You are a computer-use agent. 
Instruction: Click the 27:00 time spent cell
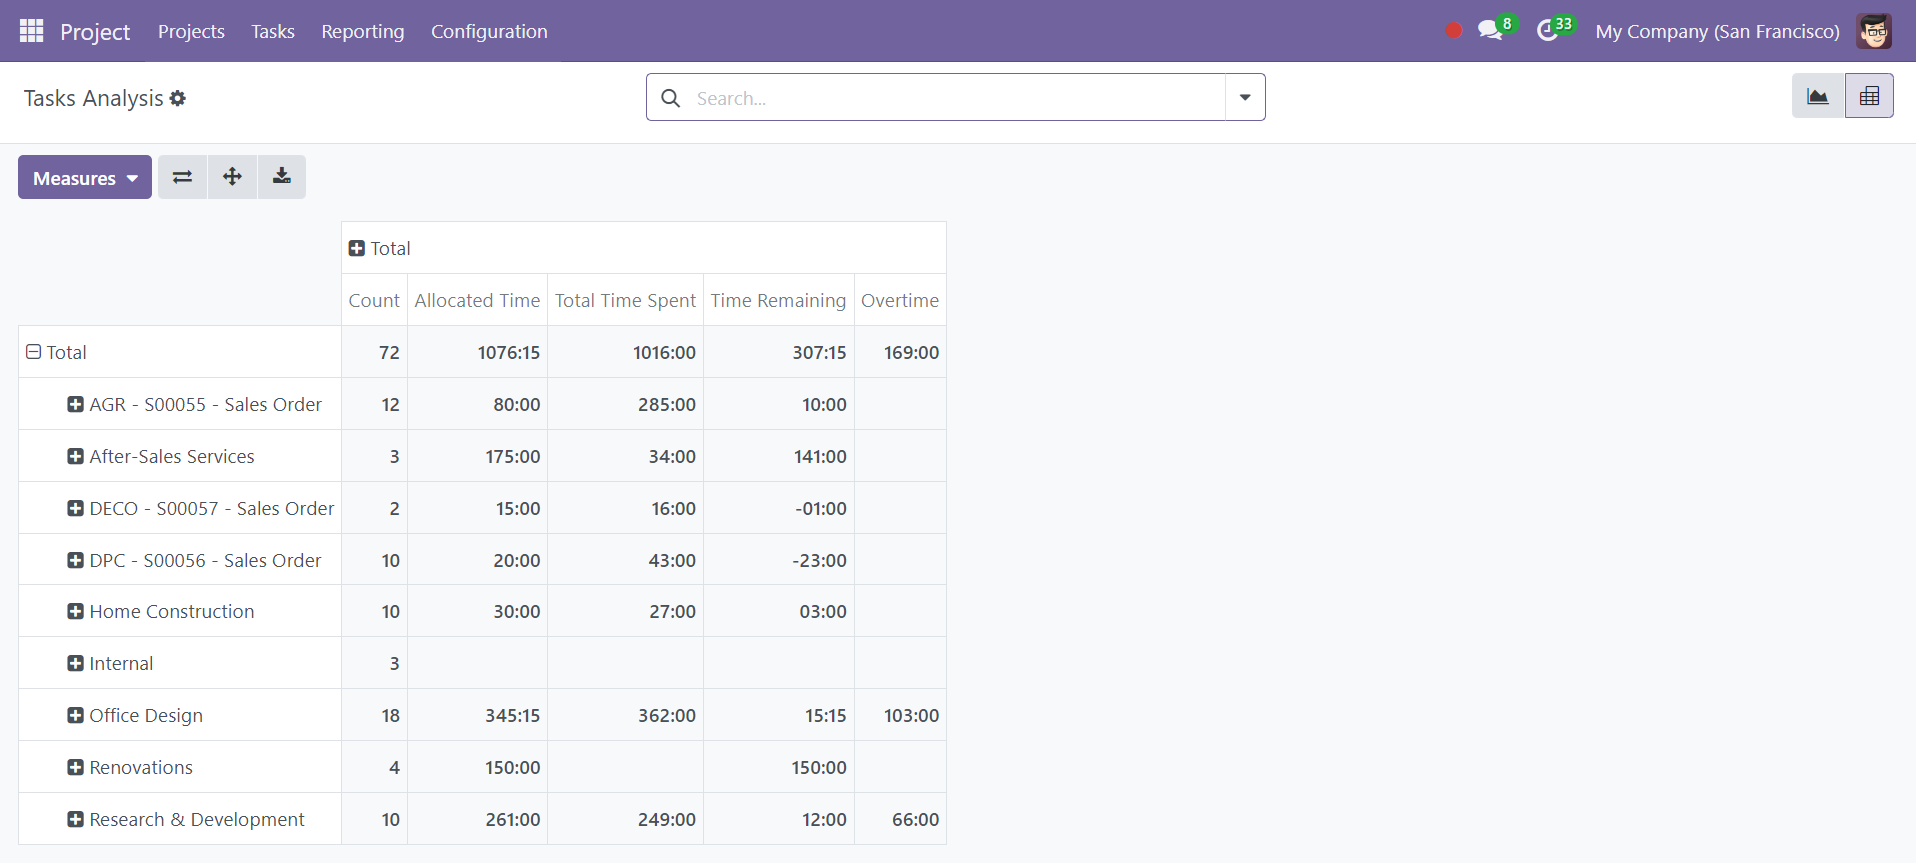pos(625,611)
